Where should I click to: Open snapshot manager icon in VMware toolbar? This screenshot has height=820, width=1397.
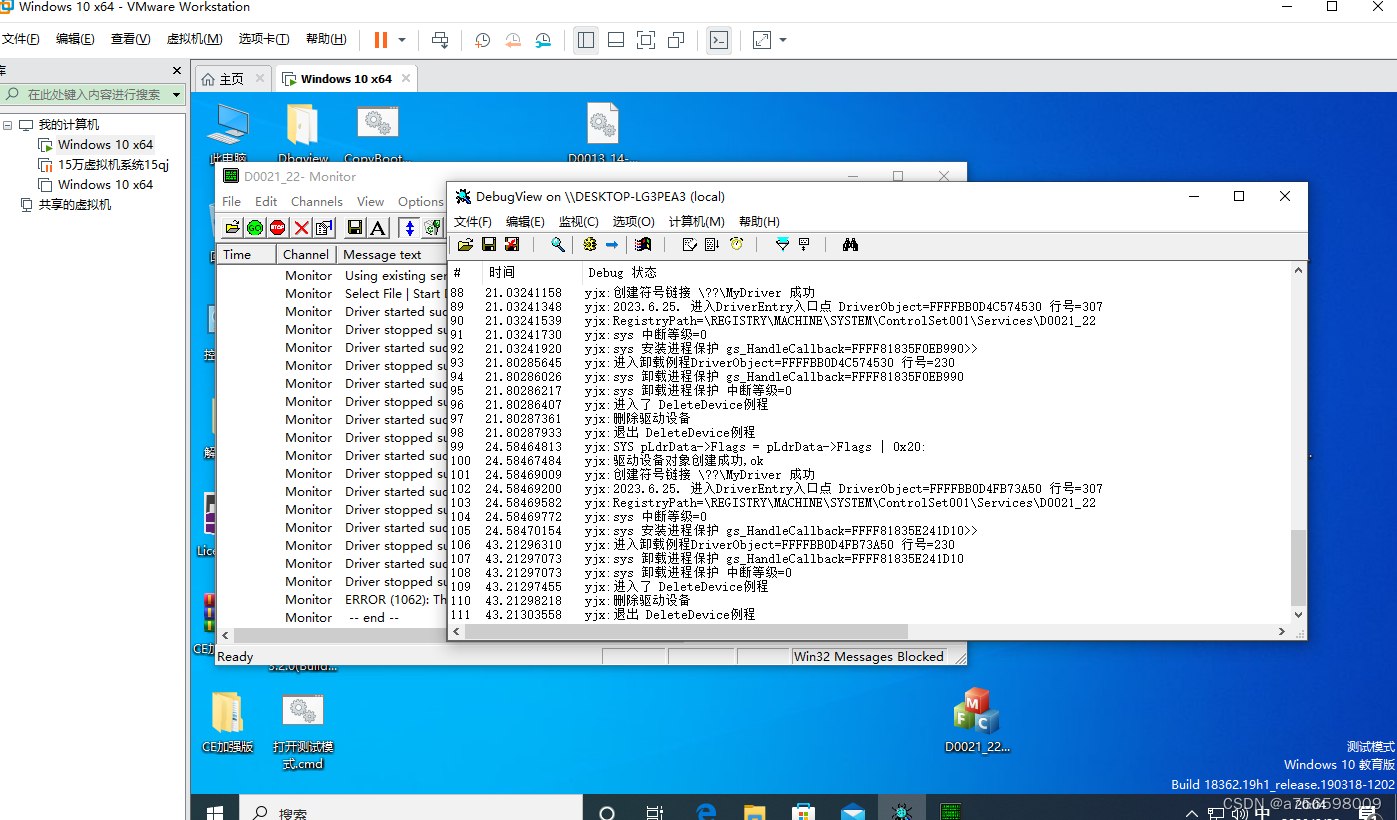click(x=543, y=40)
